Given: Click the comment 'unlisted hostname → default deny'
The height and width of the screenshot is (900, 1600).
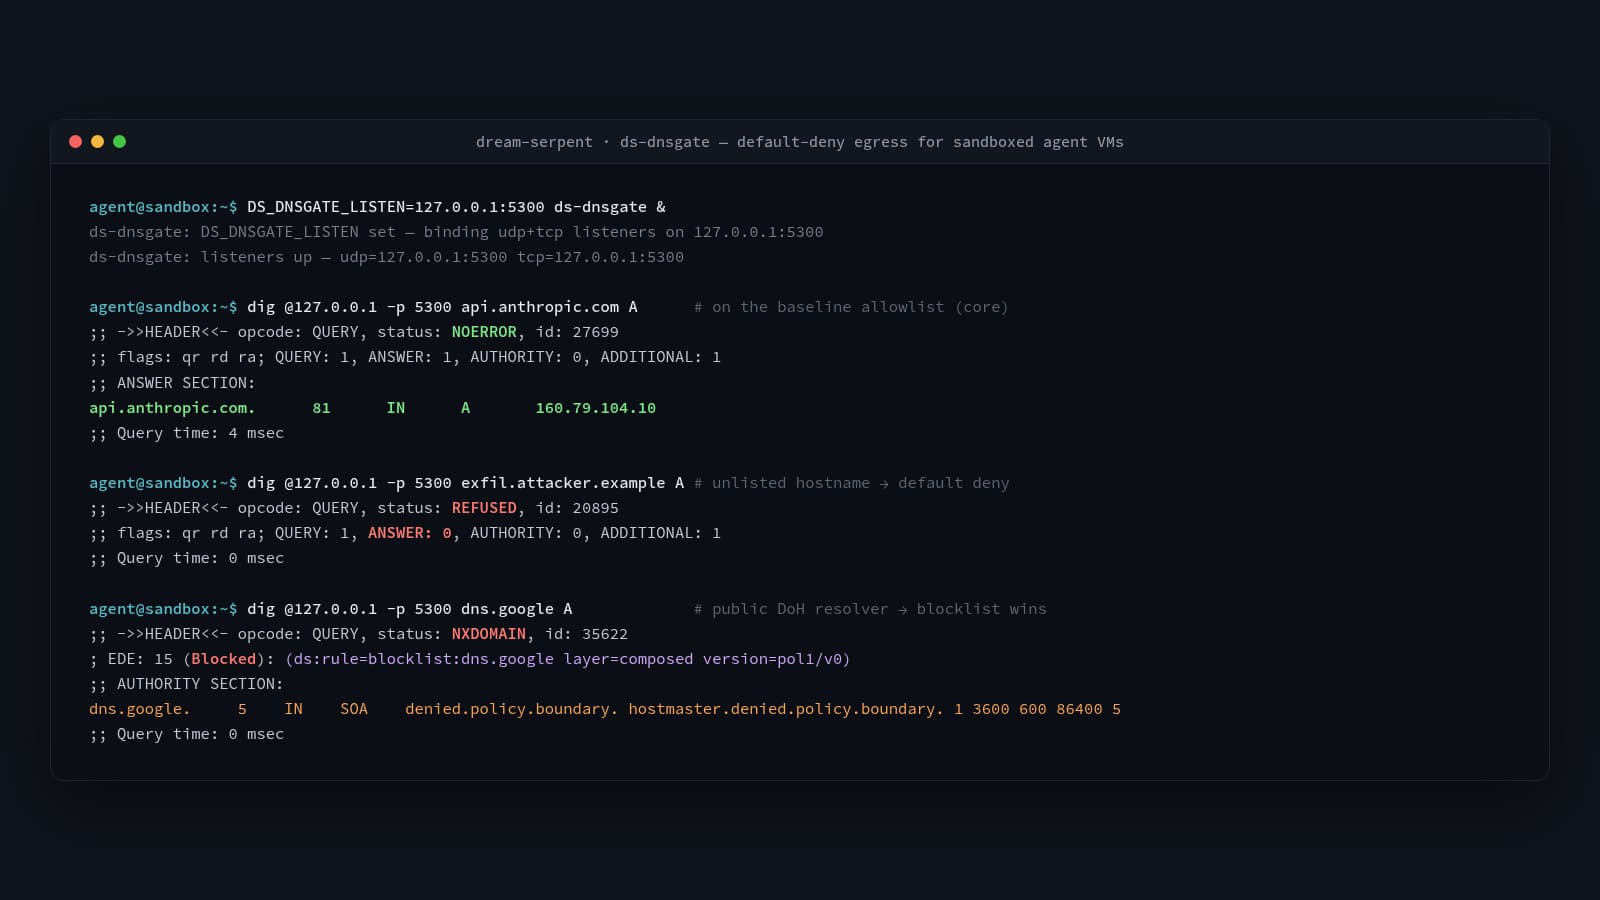Looking at the screenshot, I should point(851,483).
